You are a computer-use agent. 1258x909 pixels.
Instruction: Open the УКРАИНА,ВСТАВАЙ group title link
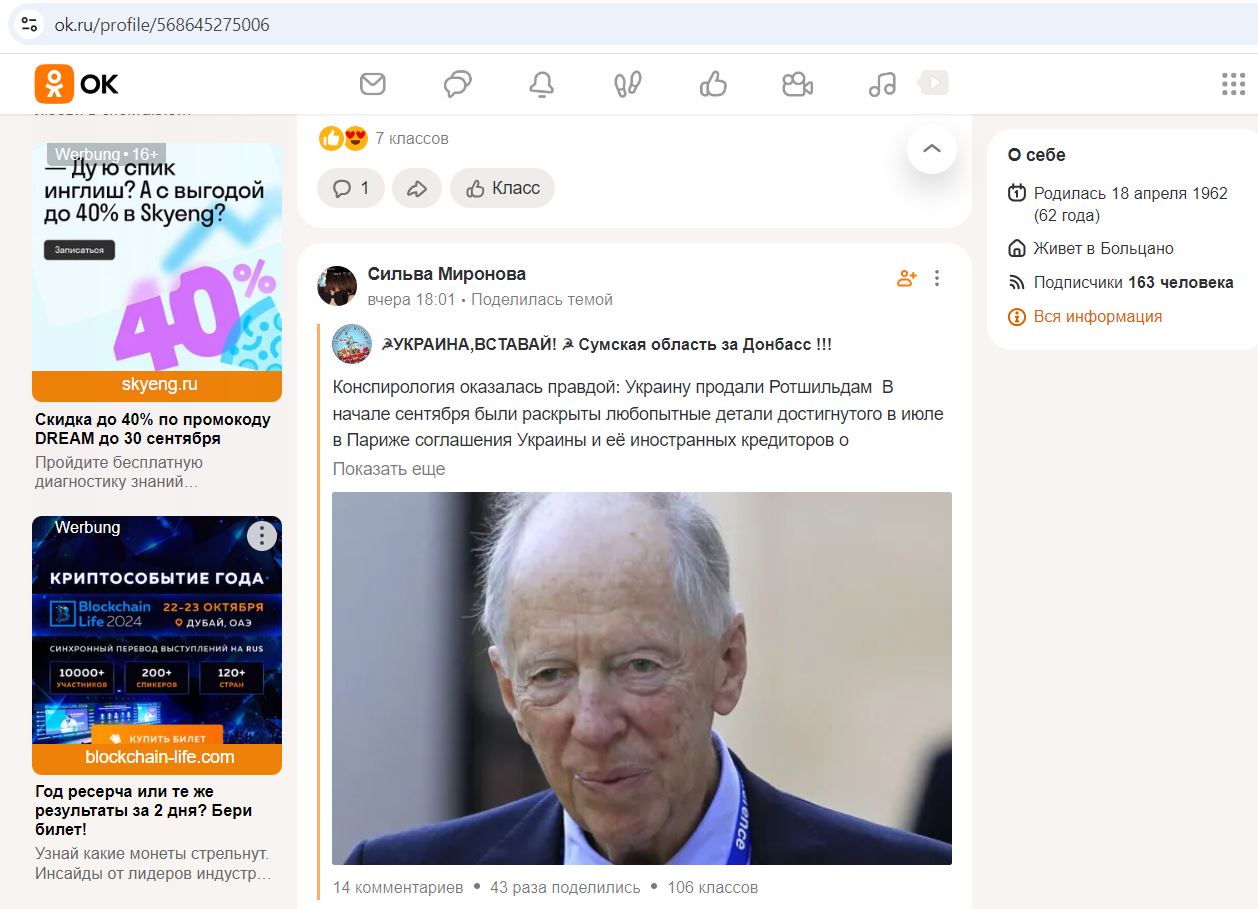tap(606, 344)
